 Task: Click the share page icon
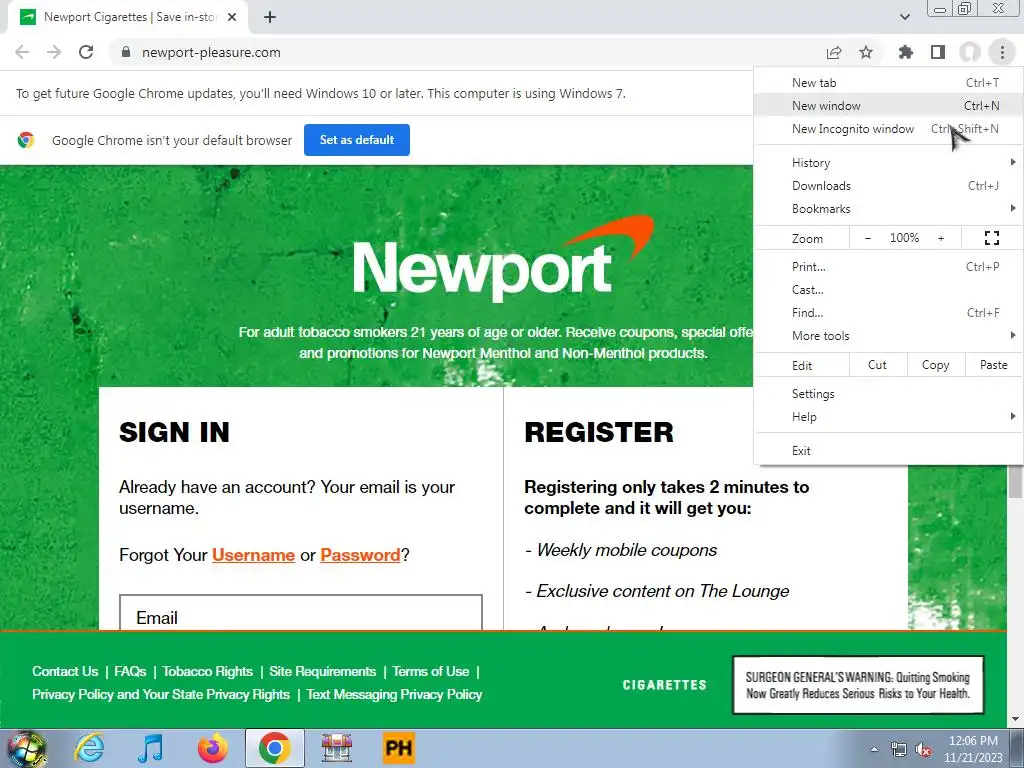834,52
